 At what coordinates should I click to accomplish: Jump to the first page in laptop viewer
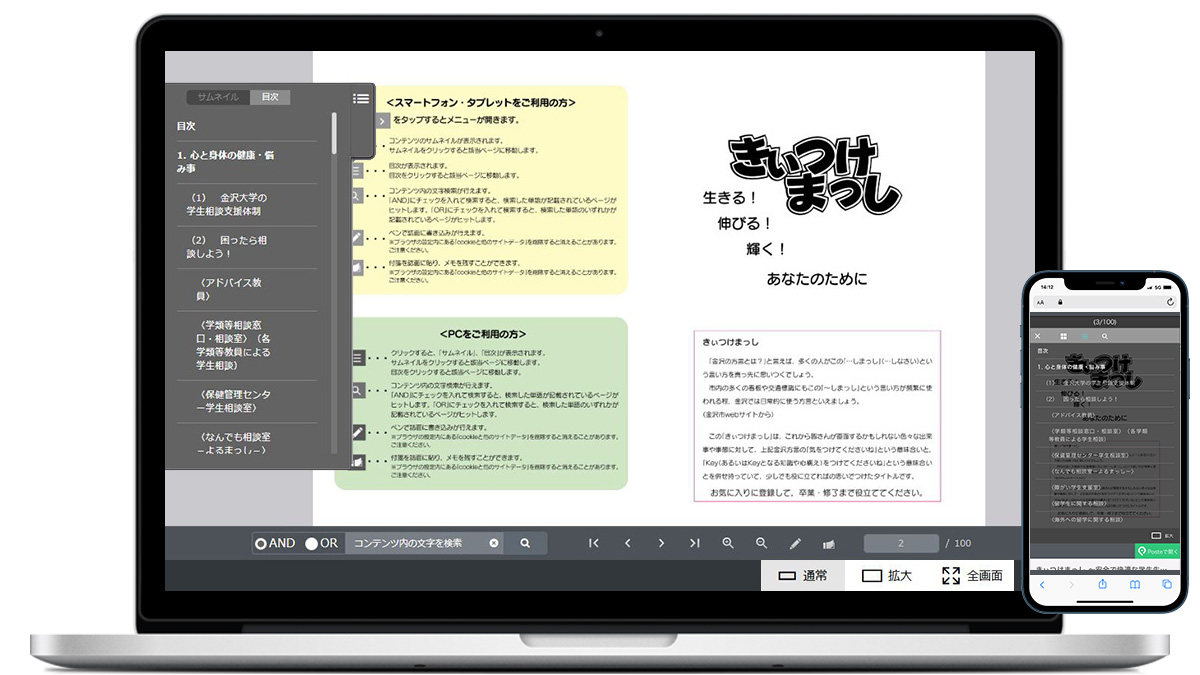point(594,543)
